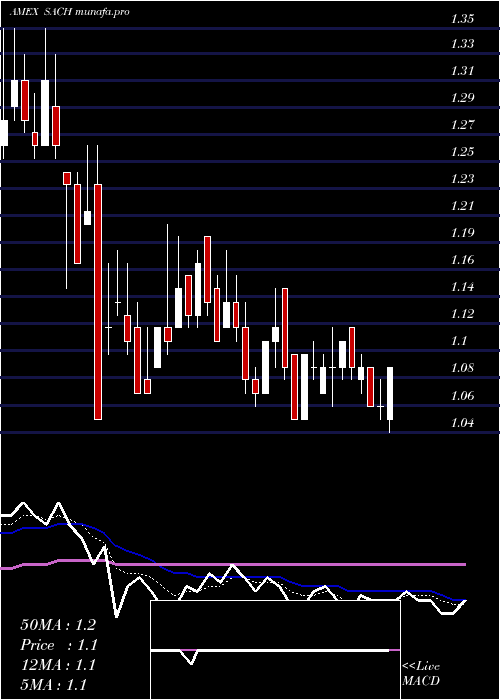Click the dip in the MACD line
The image size is (500, 700).
tap(191, 658)
